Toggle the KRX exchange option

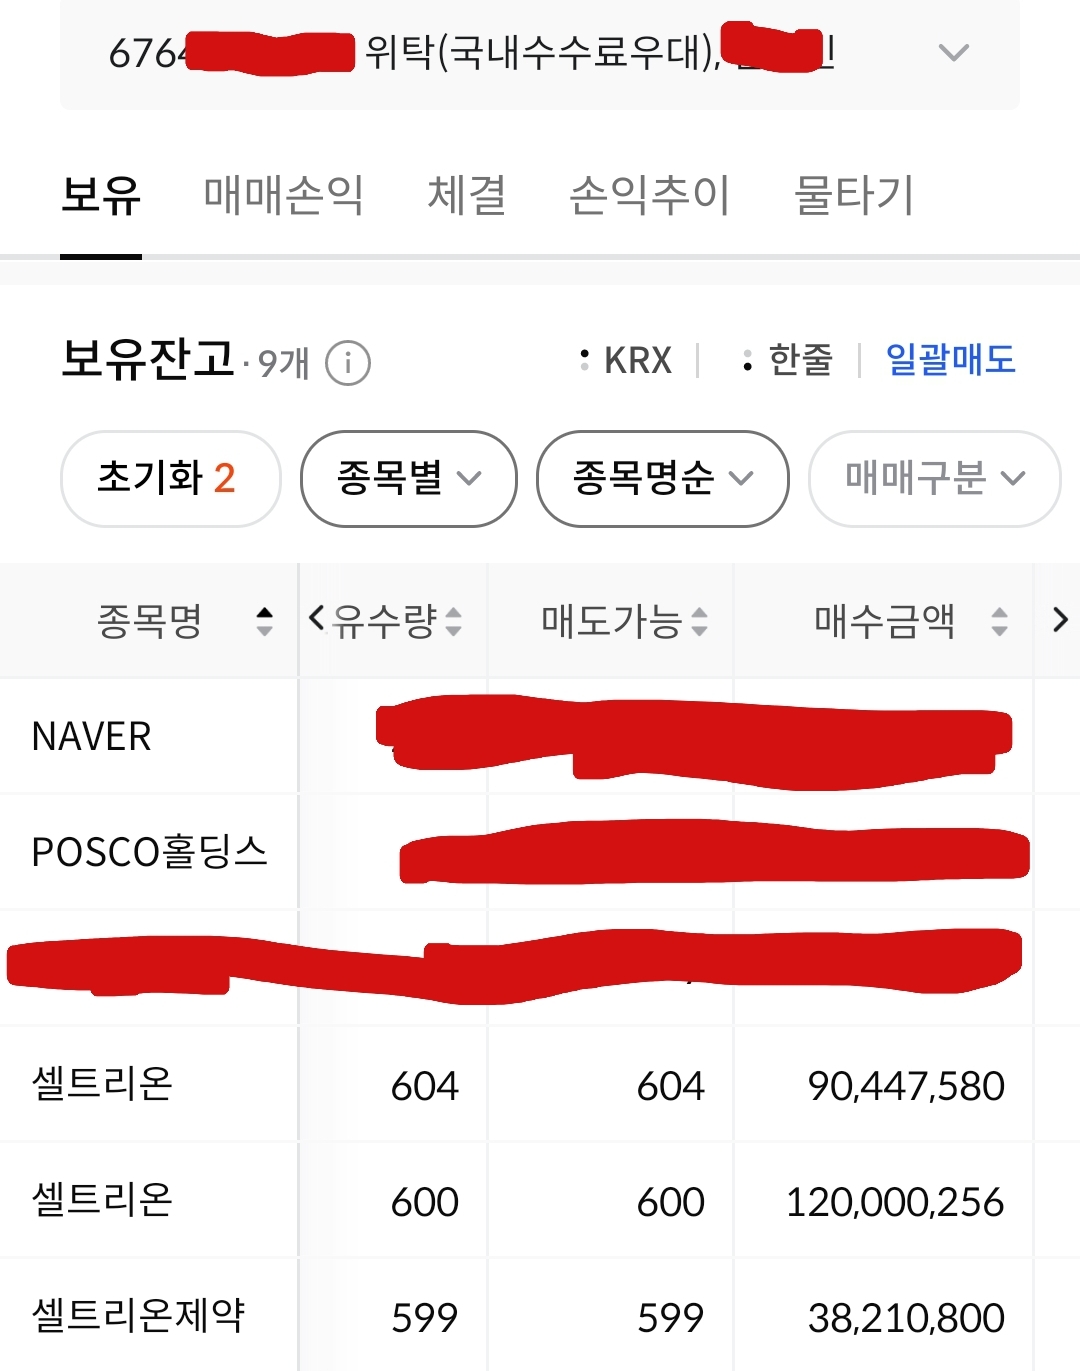[x=627, y=360]
